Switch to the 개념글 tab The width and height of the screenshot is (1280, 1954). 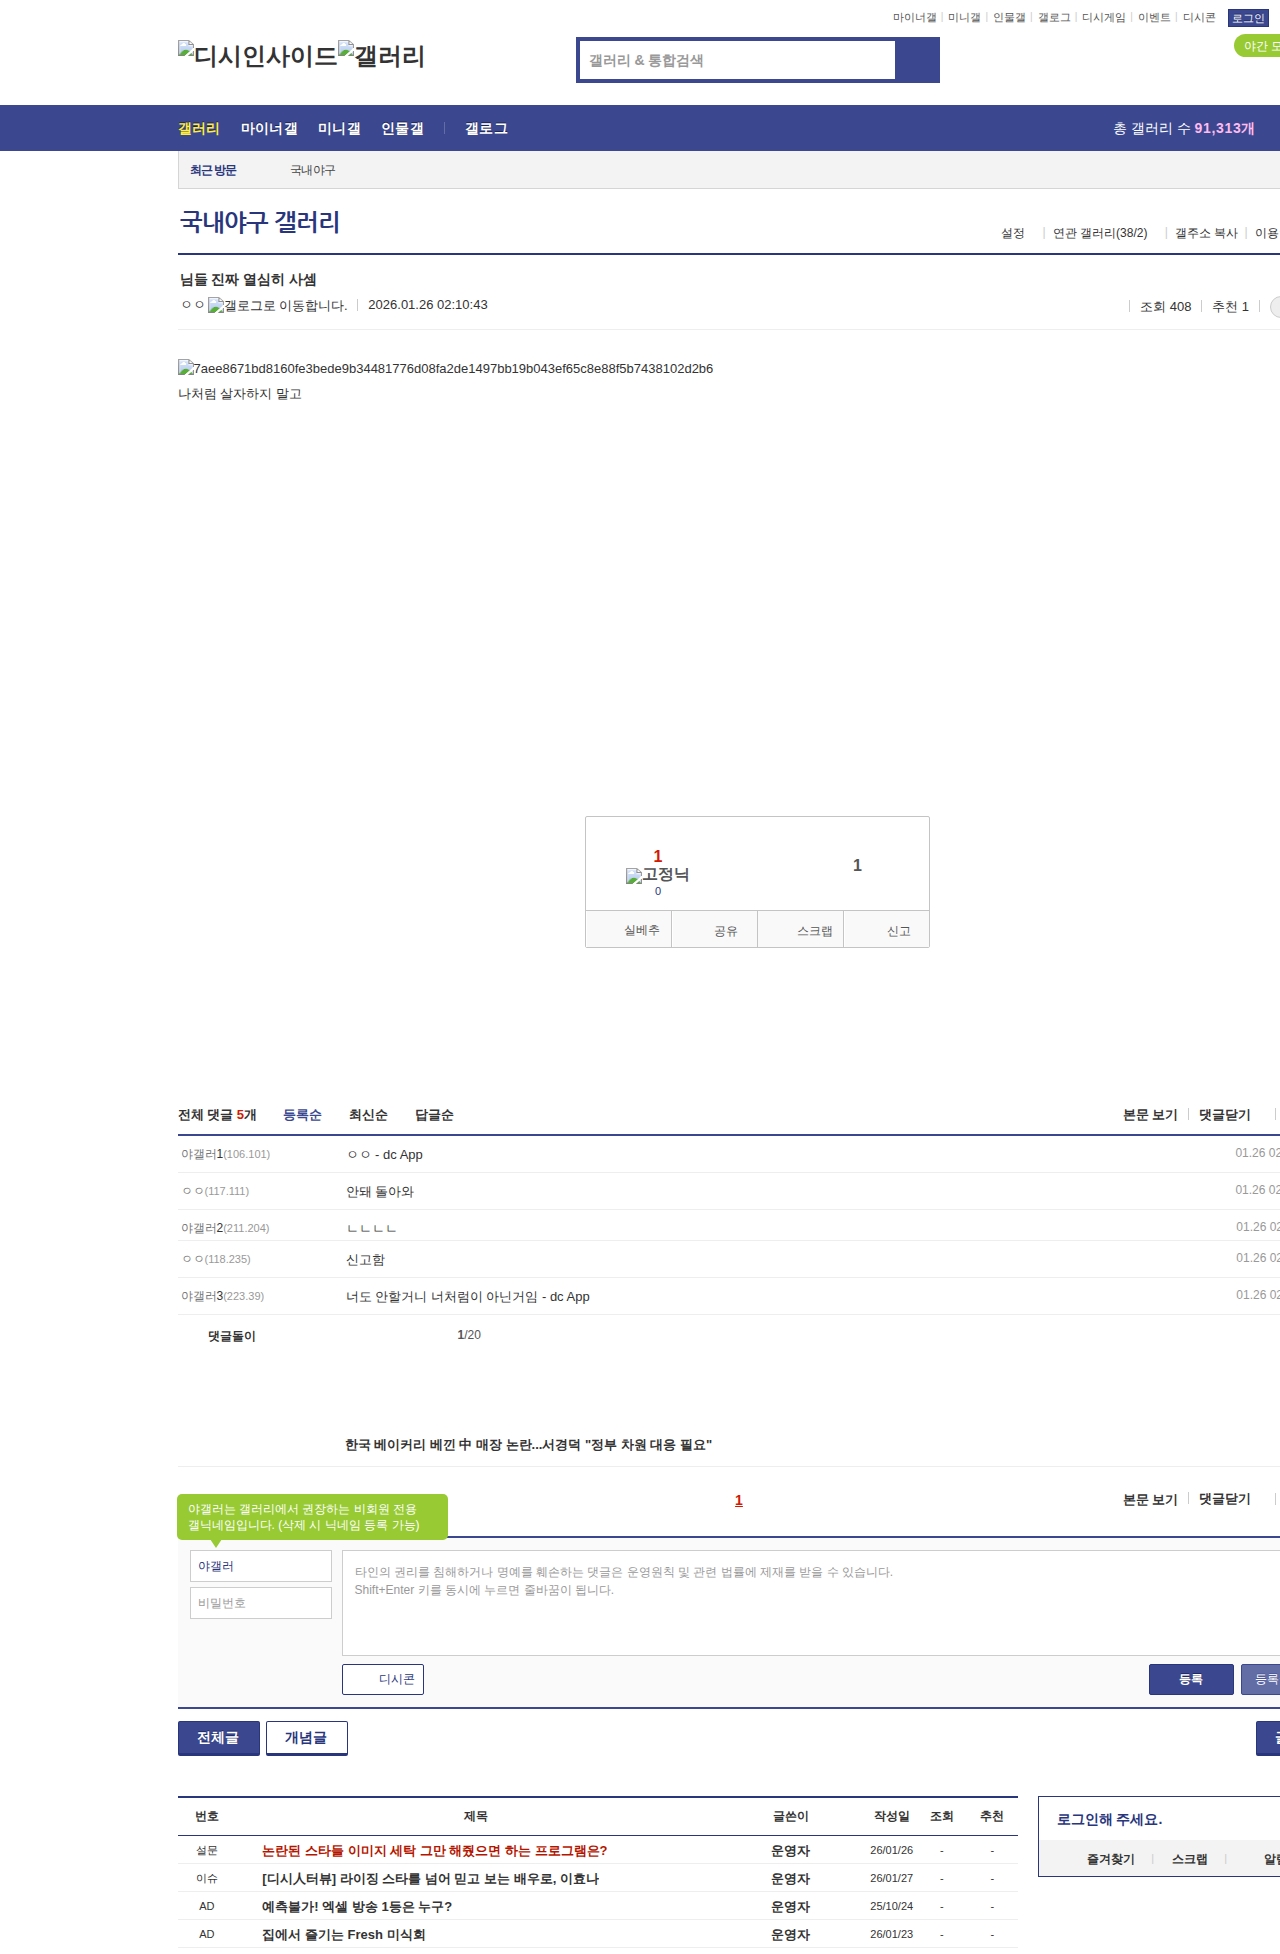(x=306, y=1738)
